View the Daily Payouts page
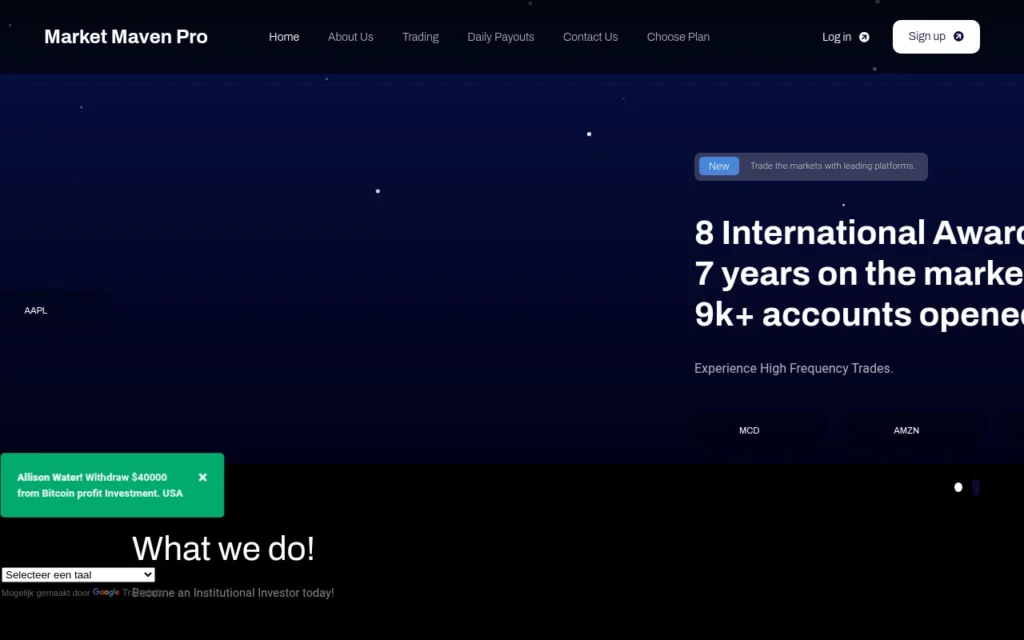This screenshot has height=640, width=1024. (x=500, y=37)
